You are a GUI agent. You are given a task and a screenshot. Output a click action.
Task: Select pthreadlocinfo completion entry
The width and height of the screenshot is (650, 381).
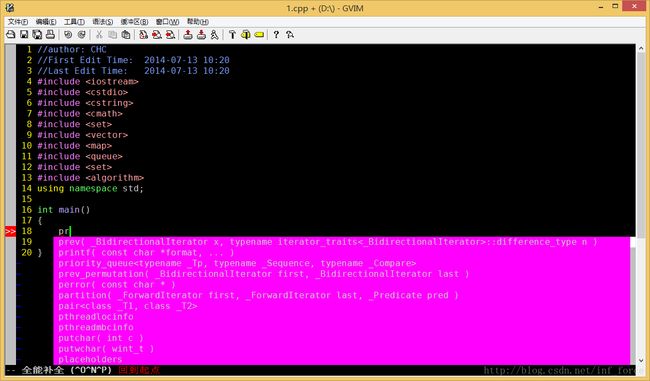pos(342,317)
